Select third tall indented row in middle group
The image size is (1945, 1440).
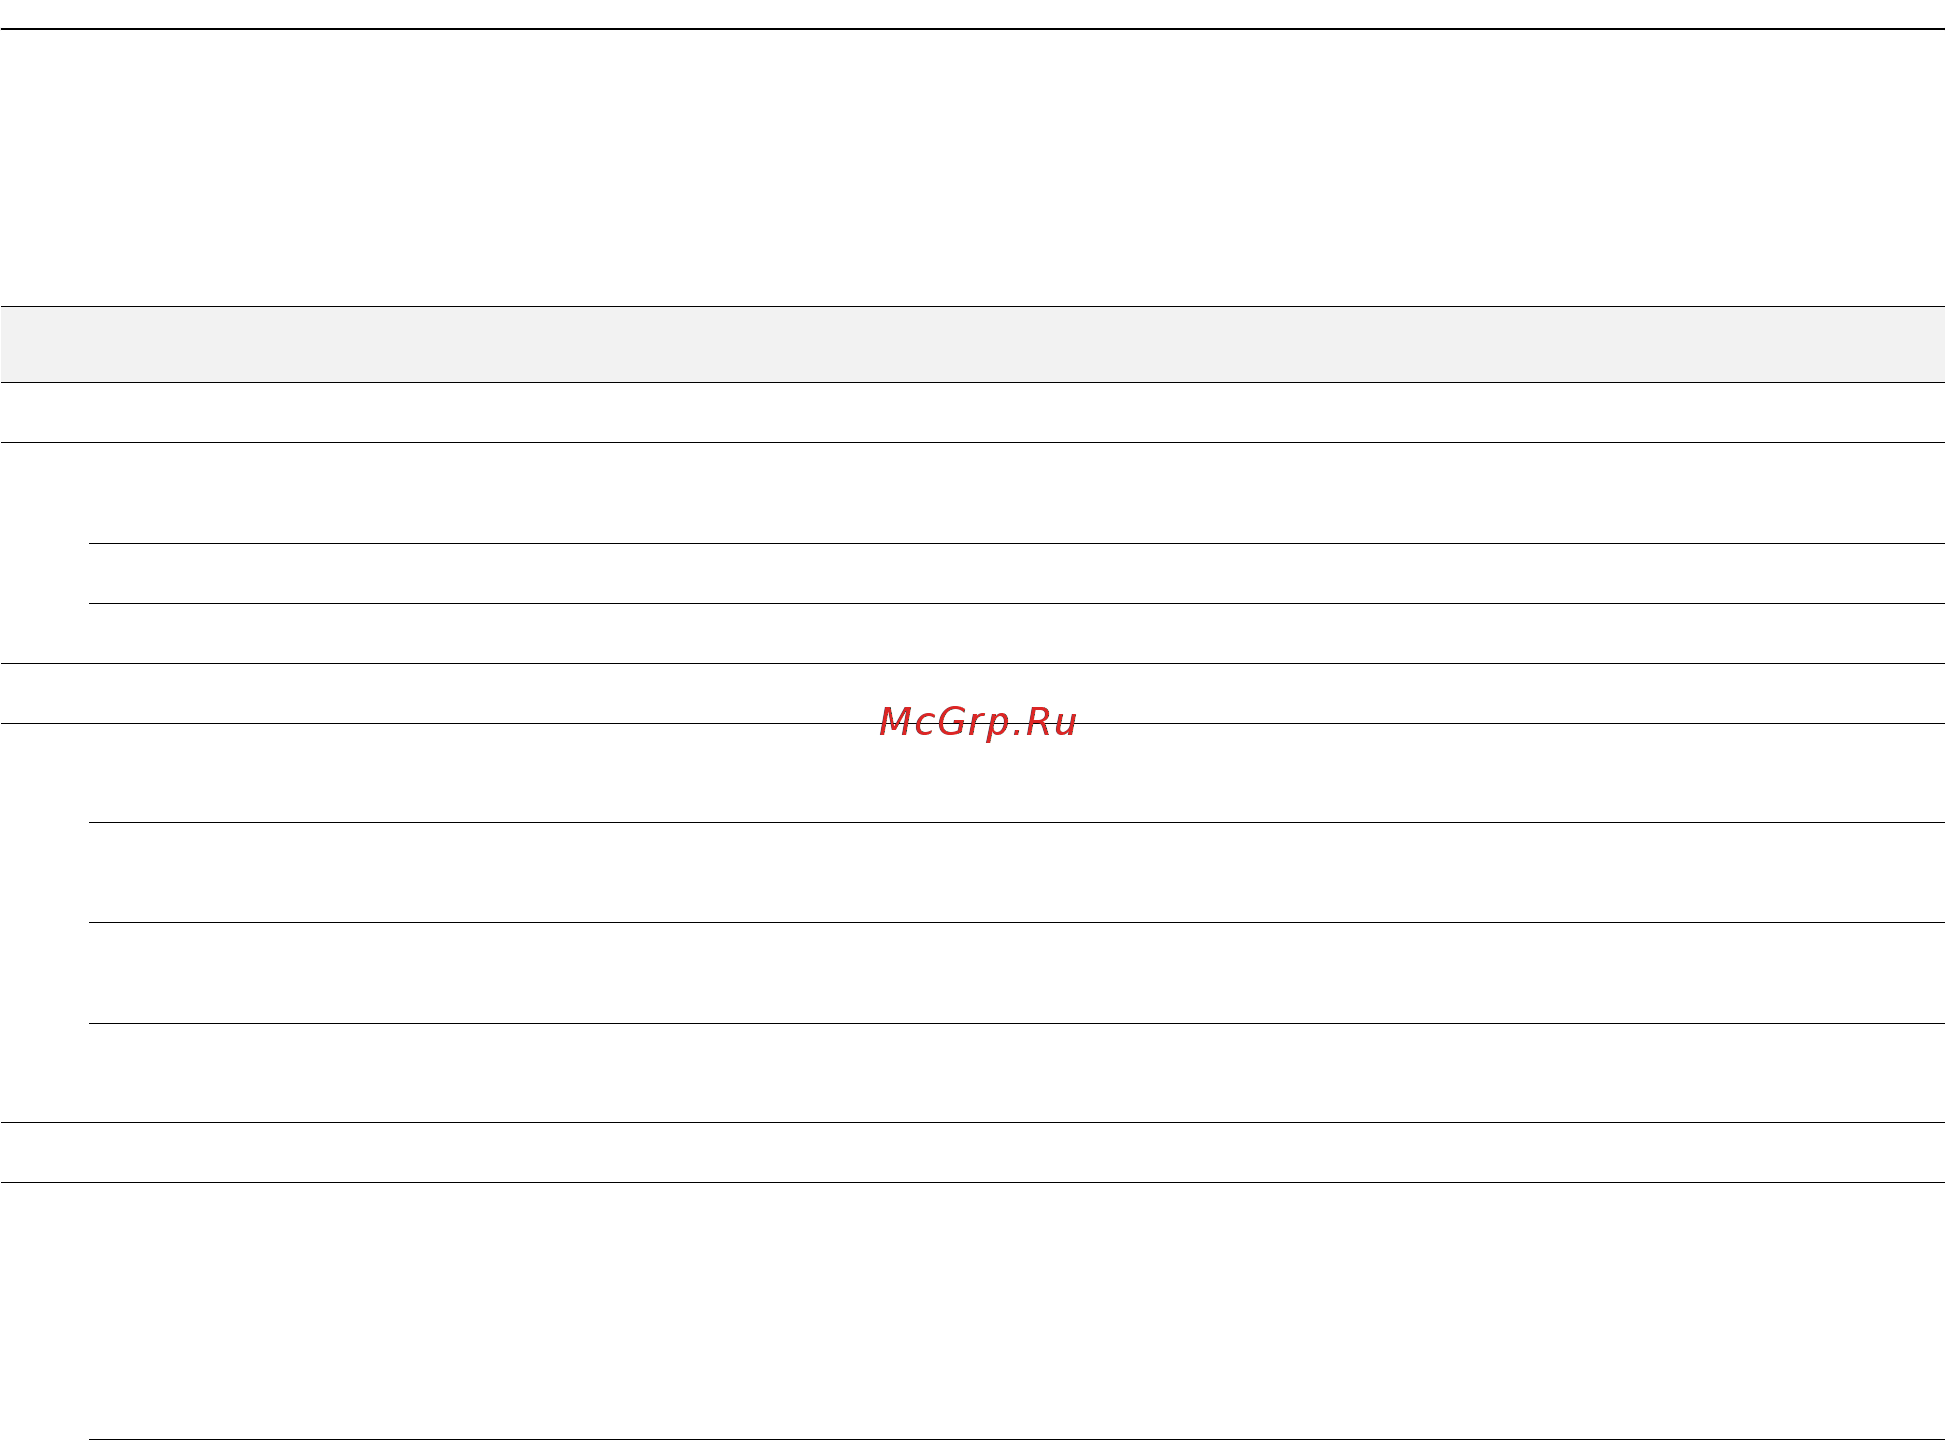coord(1017,973)
